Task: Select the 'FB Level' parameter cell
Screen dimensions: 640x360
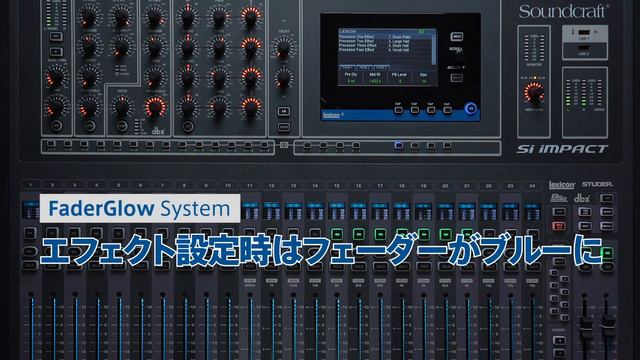Action: pos(399,78)
